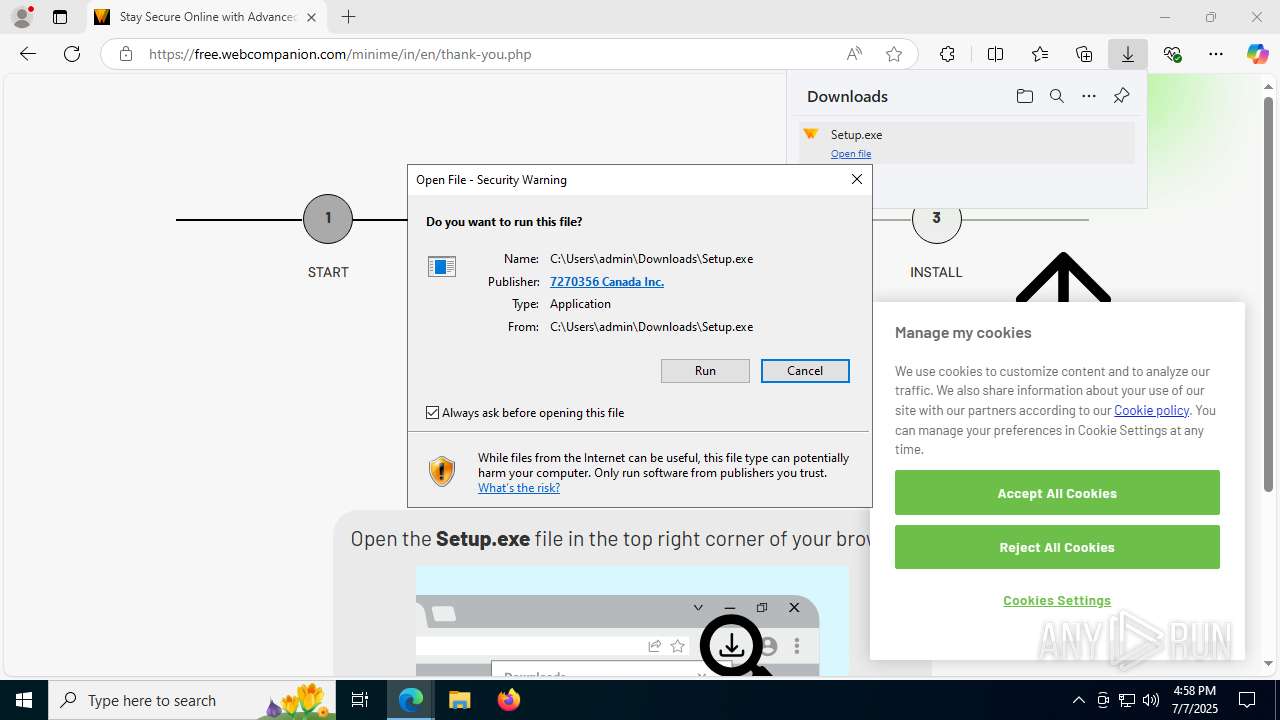Open the Cookie policy link
Viewport: 1280px width, 720px height.
point(1151,410)
